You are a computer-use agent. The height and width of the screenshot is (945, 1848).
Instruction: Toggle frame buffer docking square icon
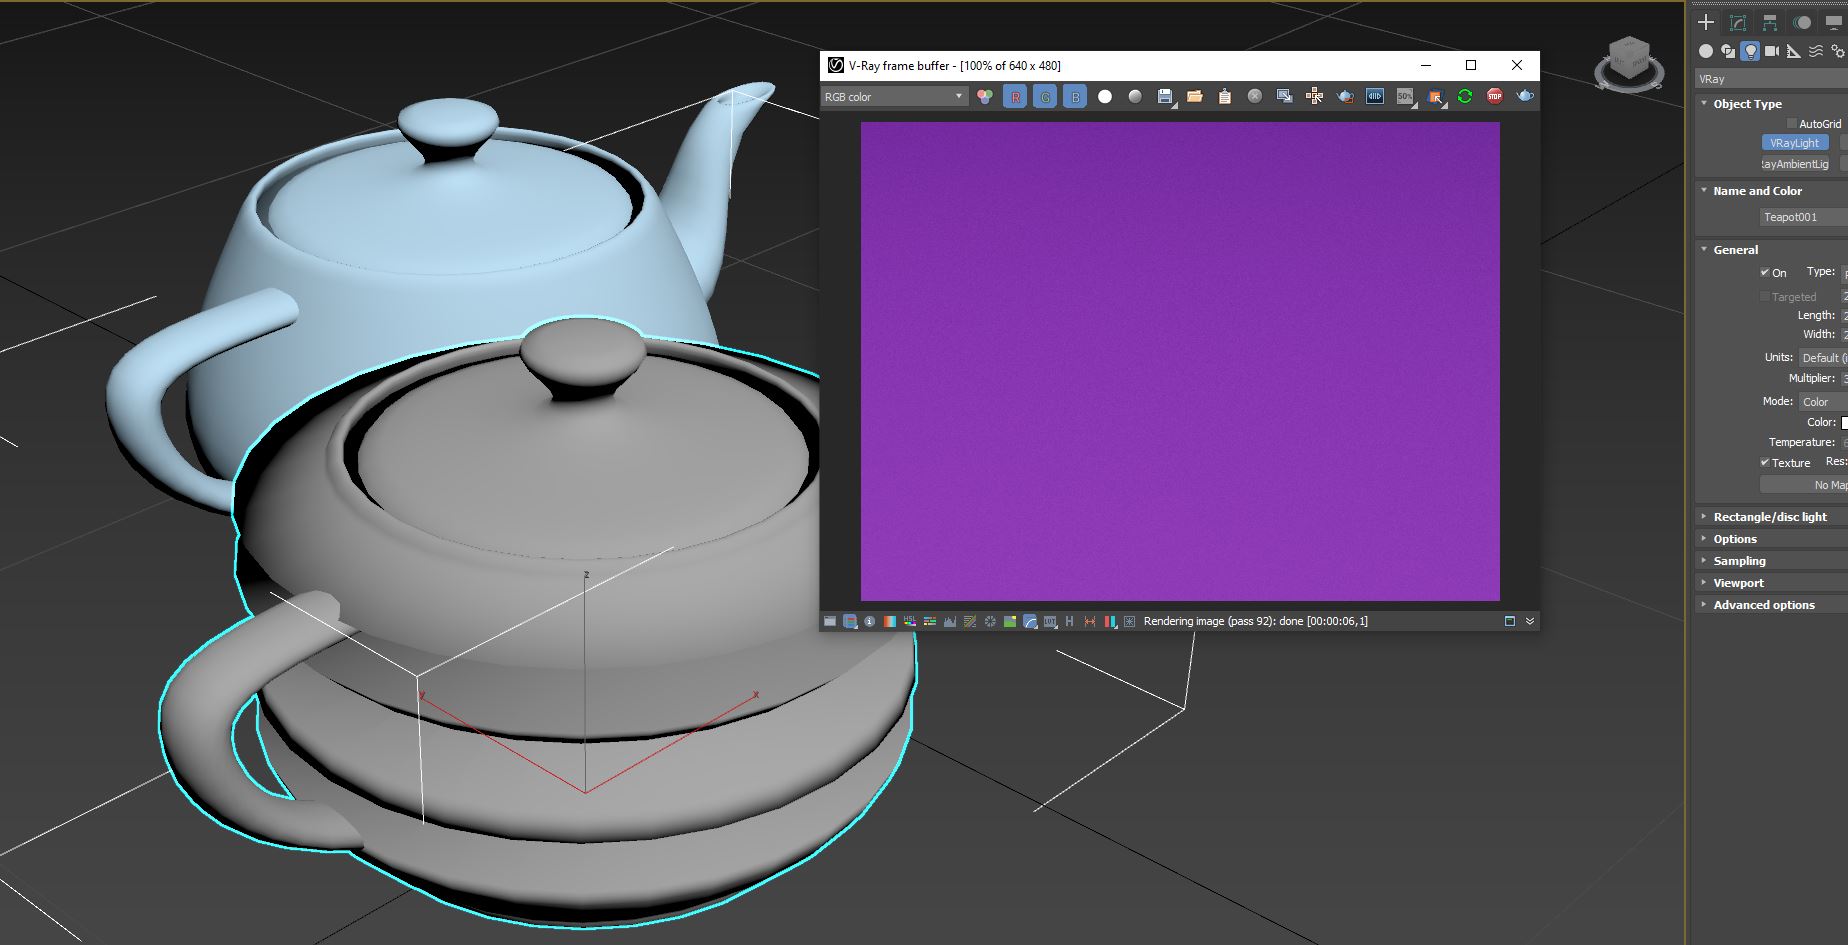coord(1510,621)
